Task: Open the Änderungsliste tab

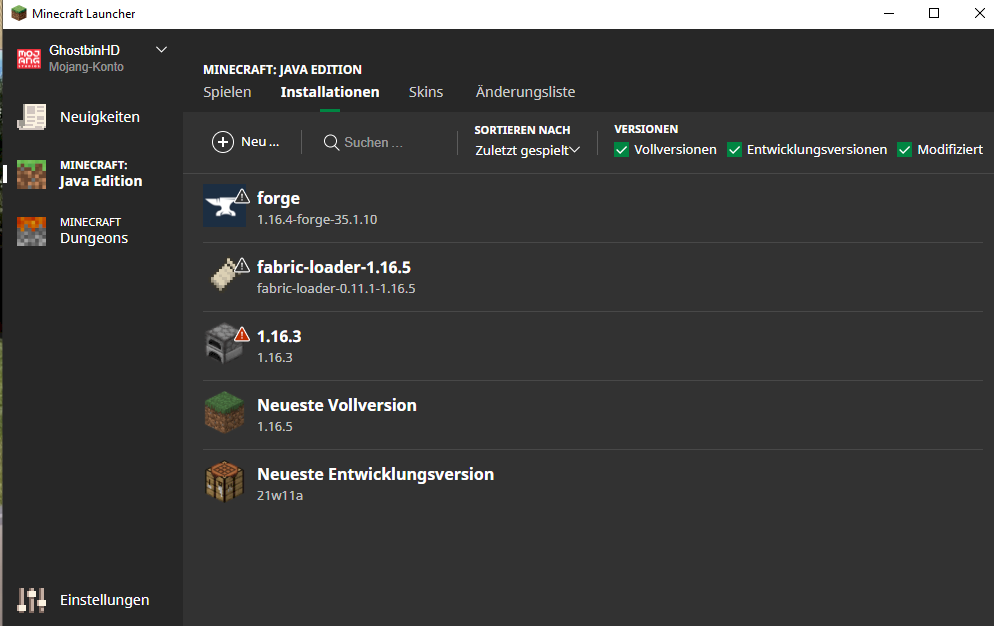Action: [525, 91]
